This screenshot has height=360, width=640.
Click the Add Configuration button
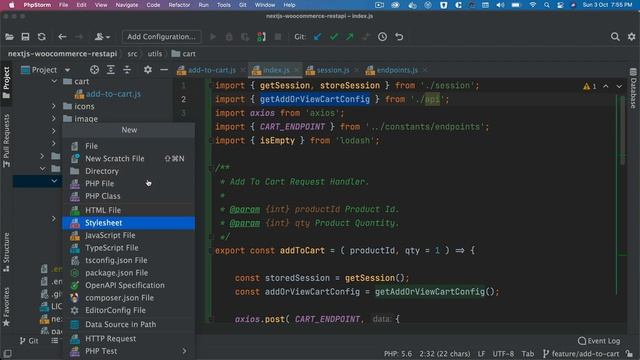[x=161, y=37]
